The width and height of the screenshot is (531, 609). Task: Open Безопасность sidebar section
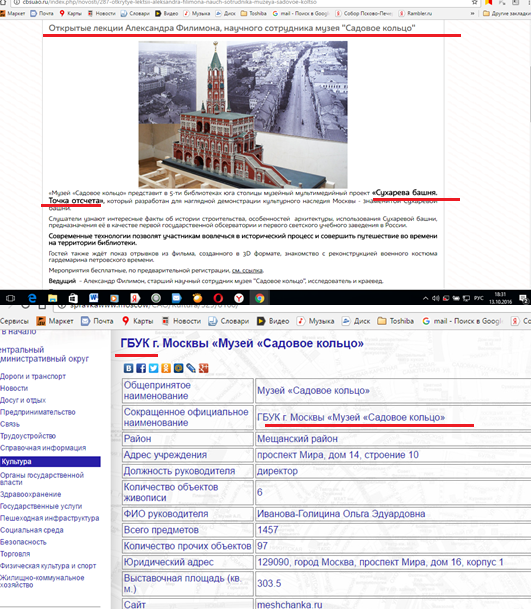click(23, 542)
